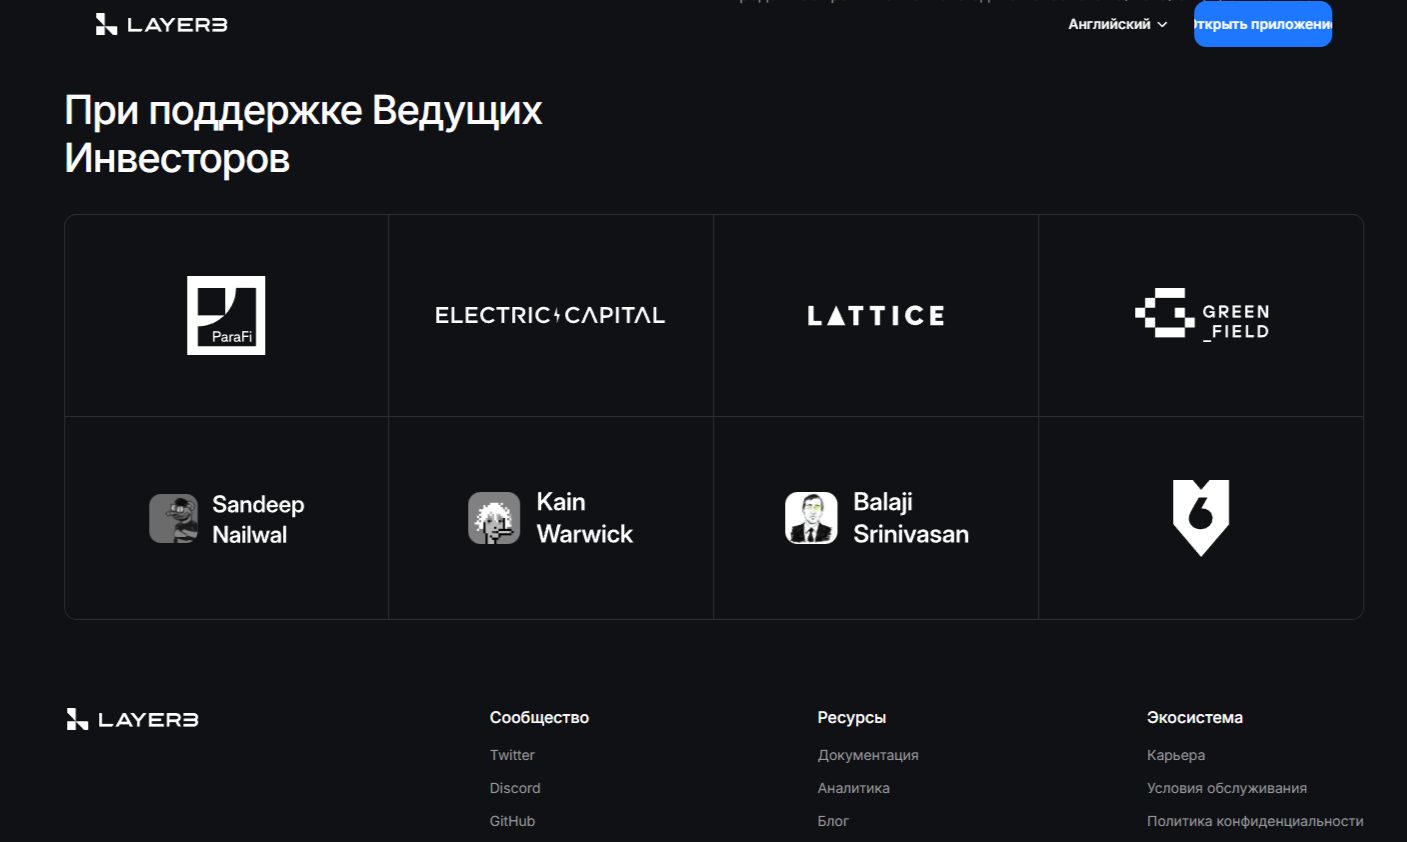Open the Блог link
Viewport: 1407px width, 842px height.
[833, 821]
